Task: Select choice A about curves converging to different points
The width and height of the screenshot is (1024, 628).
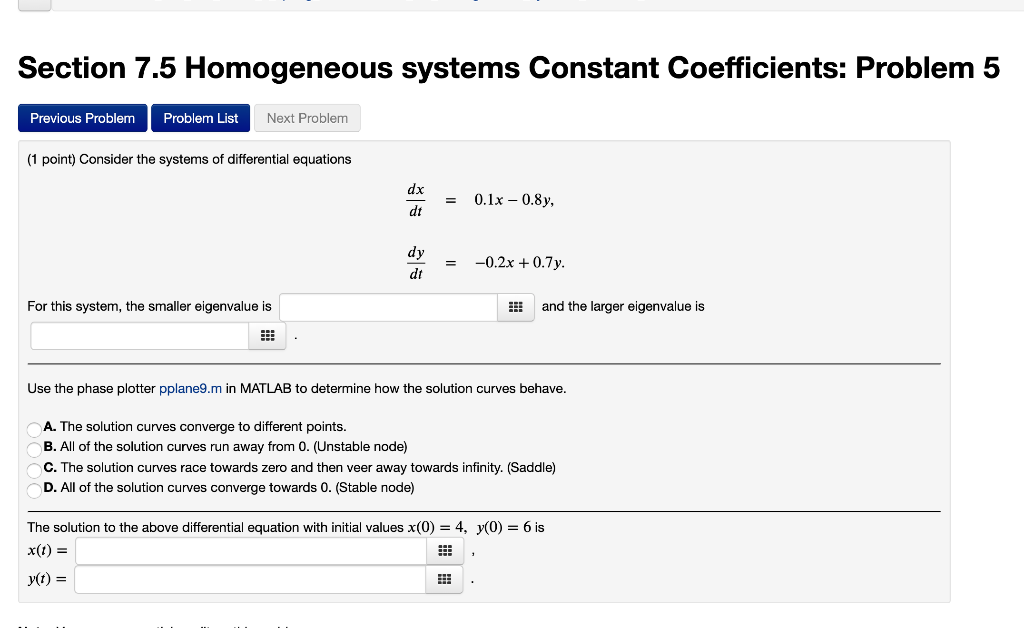Action: coord(33,427)
